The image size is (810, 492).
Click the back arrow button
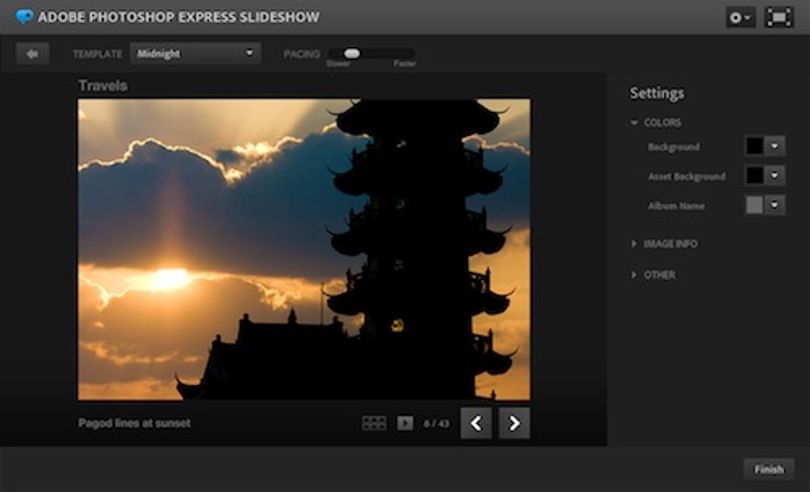pyautogui.click(x=33, y=54)
